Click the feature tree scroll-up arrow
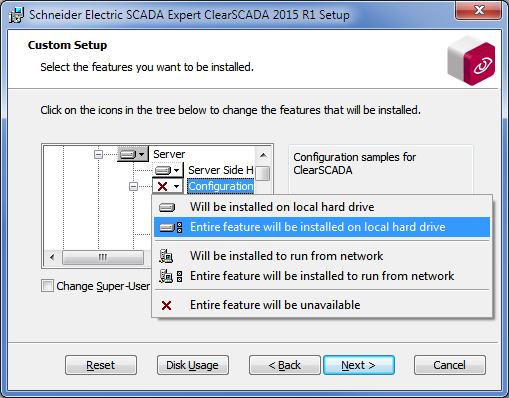This screenshot has width=509, height=398. click(x=263, y=155)
